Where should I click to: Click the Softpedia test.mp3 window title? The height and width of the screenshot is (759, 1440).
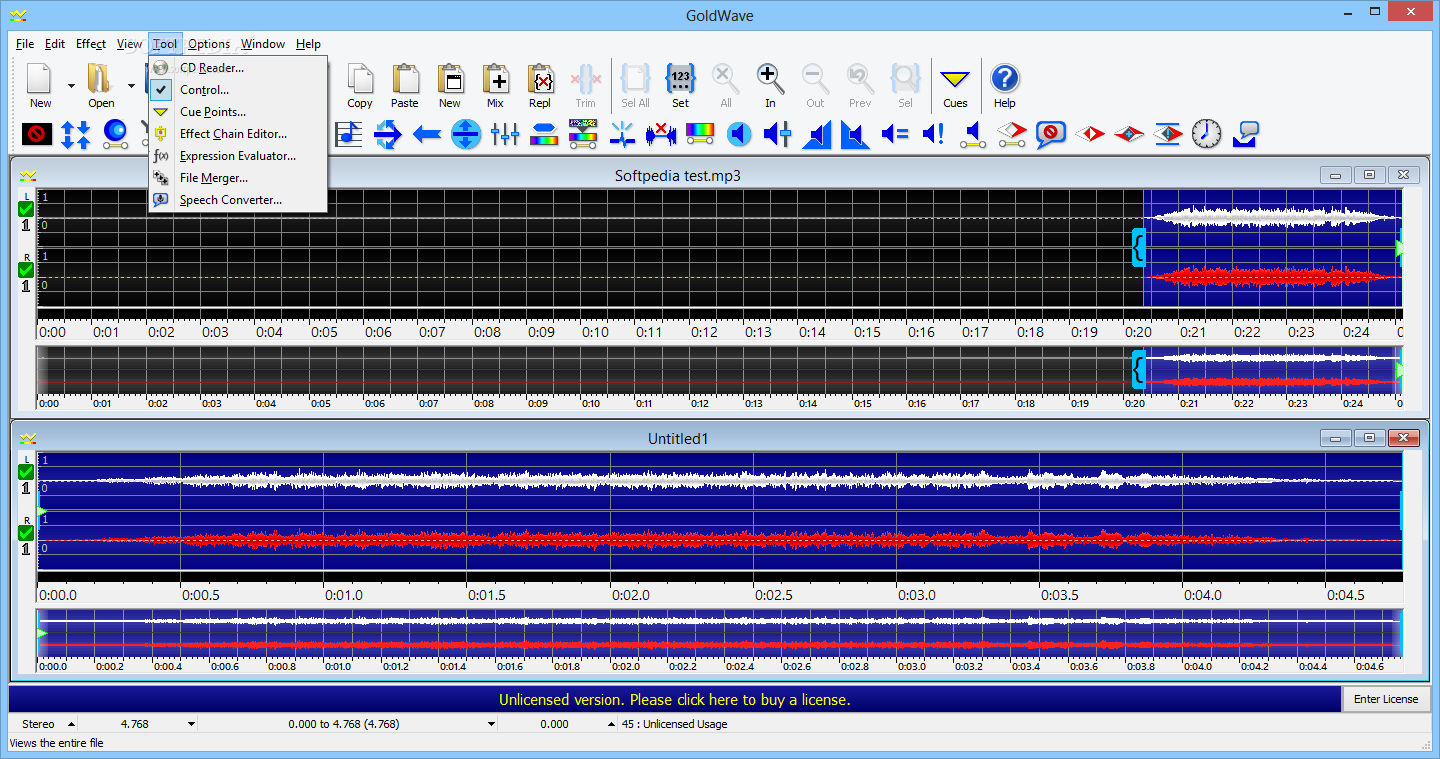(x=678, y=176)
